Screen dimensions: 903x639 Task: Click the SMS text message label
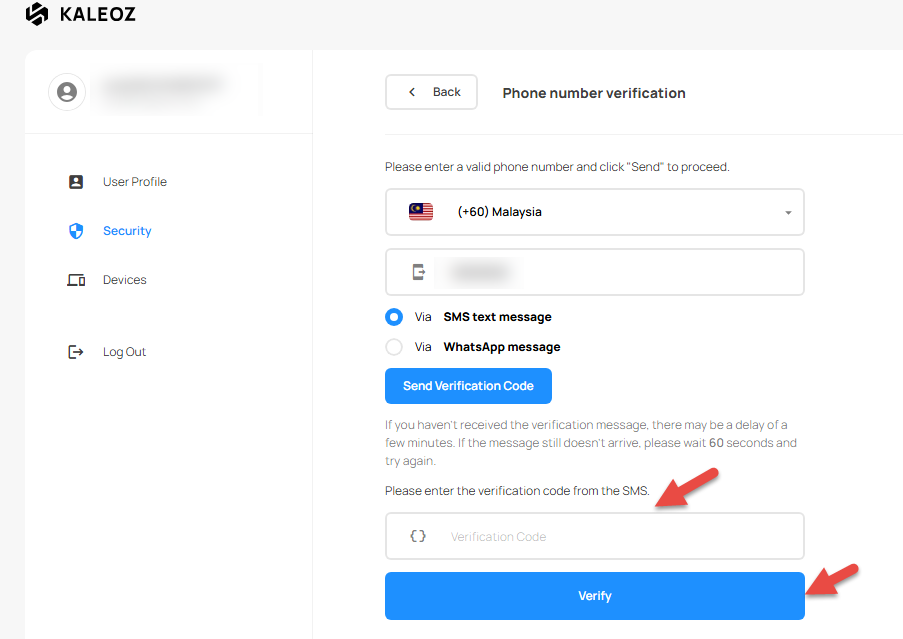pos(498,317)
